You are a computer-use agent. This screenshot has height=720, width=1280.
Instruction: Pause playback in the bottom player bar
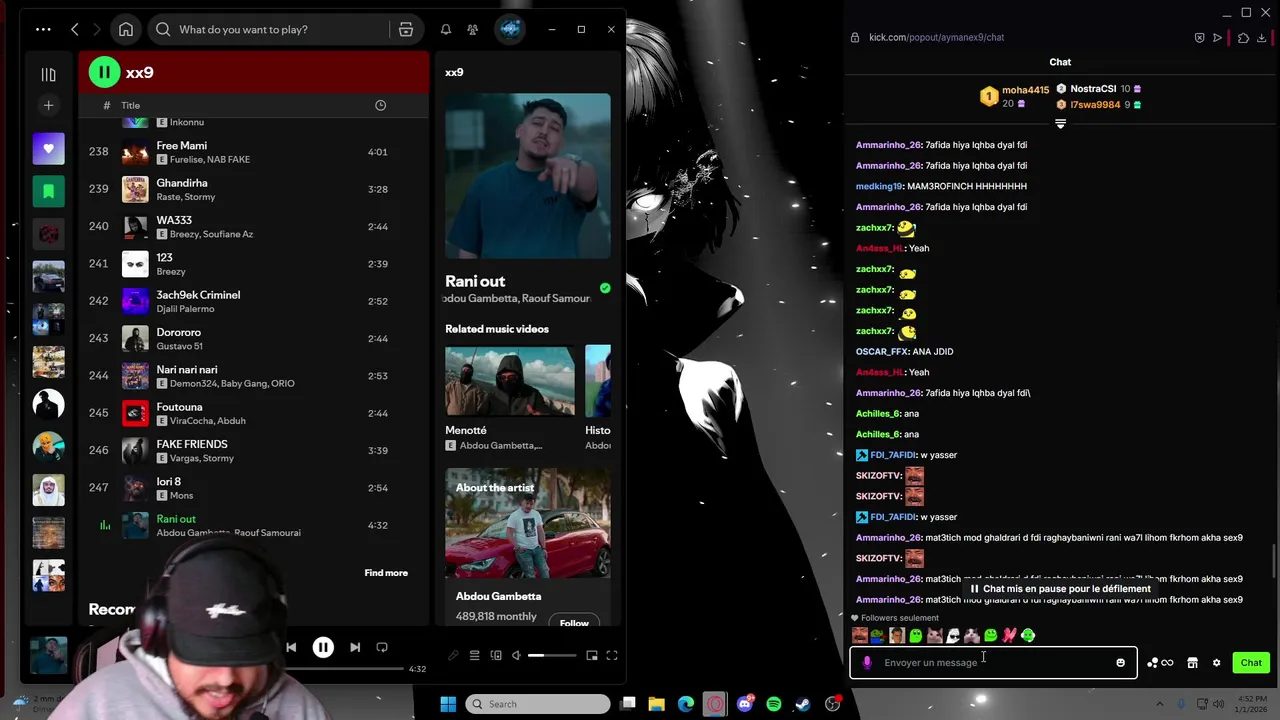[x=323, y=647]
